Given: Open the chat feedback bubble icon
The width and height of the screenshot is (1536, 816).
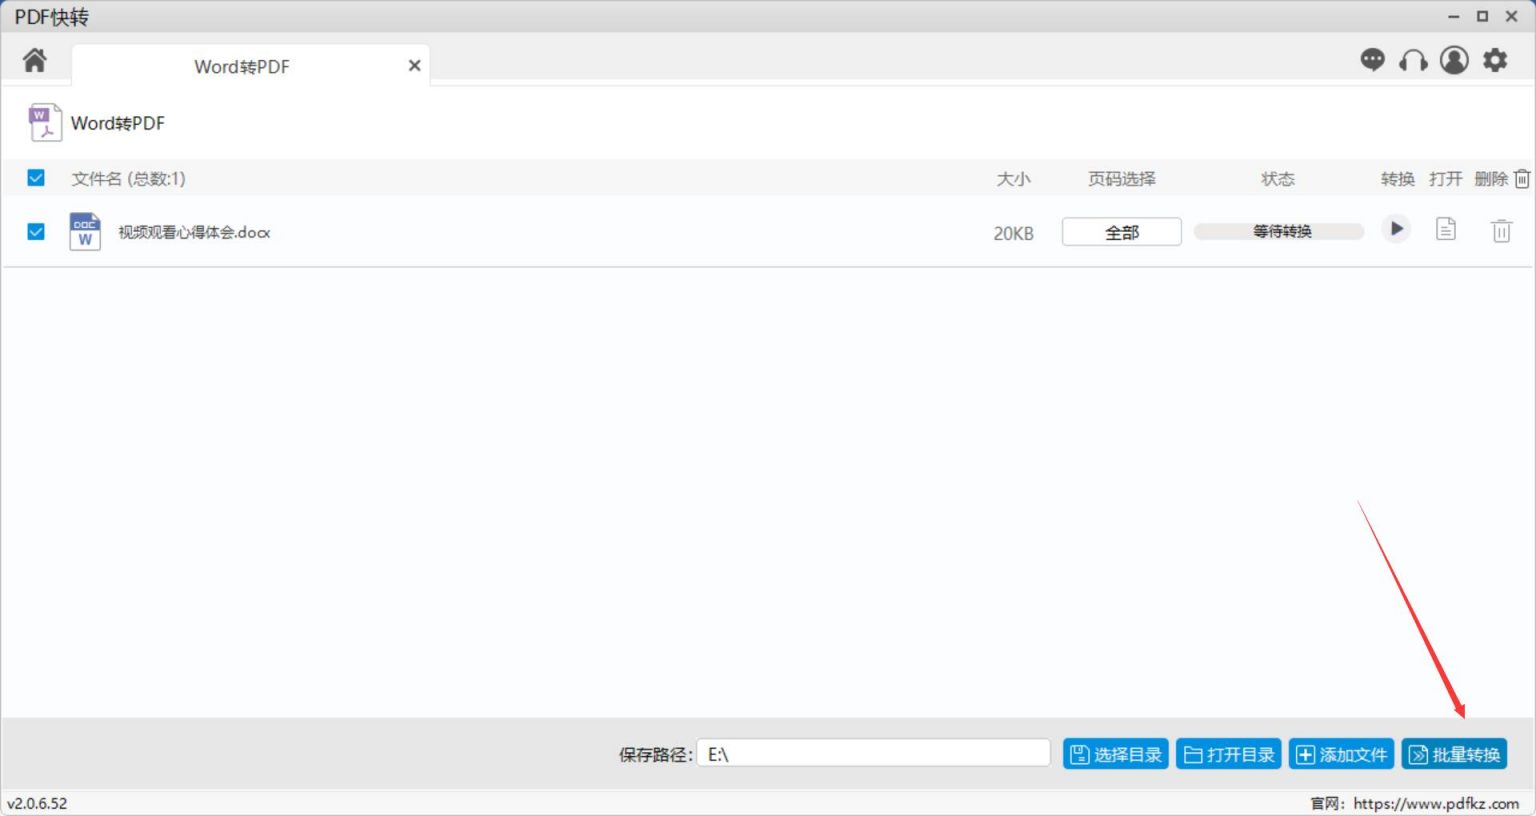Looking at the screenshot, I should 1372,61.
